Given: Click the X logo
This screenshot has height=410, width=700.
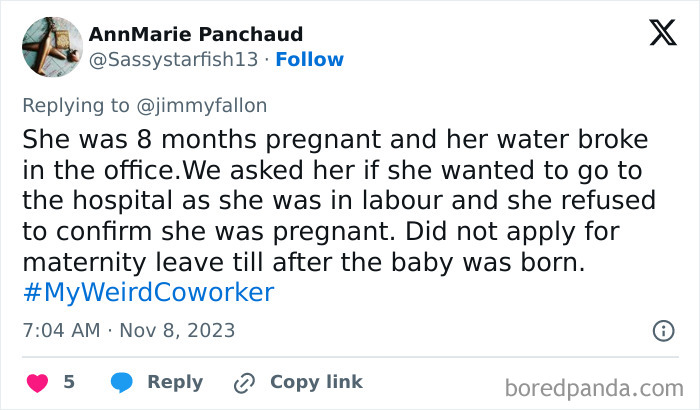Looking at the screenshot, I should click(662, 34).
